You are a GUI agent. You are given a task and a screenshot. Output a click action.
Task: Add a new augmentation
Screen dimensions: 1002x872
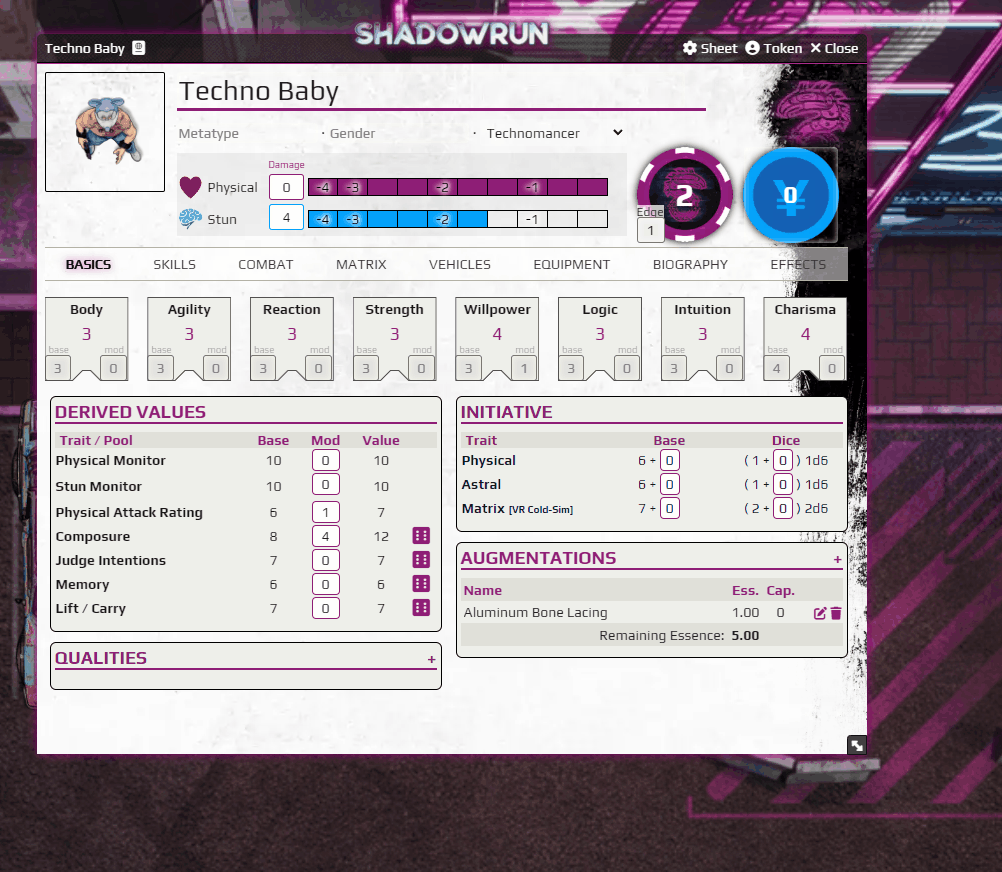(837, 560)
